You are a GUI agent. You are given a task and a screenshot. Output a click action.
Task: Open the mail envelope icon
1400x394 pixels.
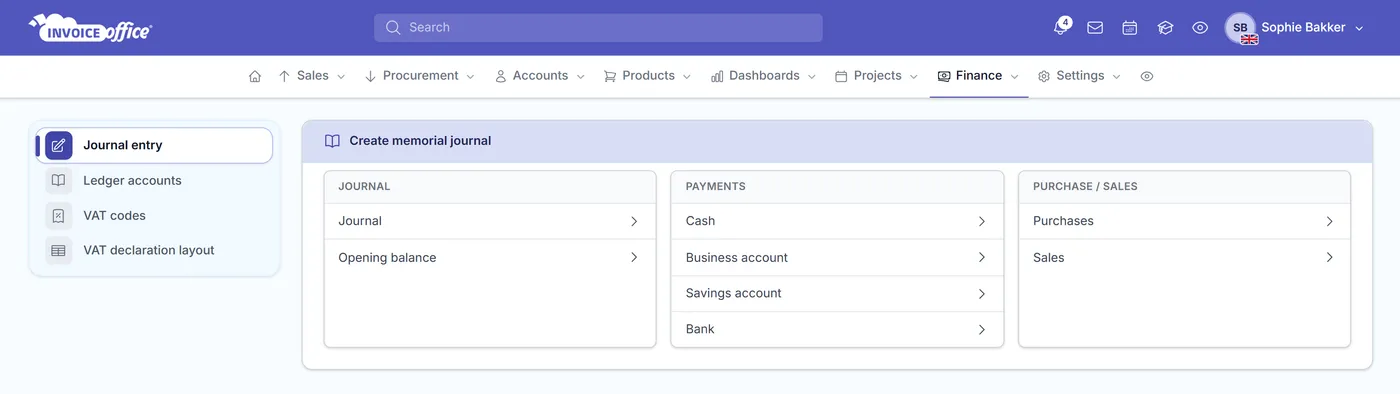click(x=1095, y=28)
